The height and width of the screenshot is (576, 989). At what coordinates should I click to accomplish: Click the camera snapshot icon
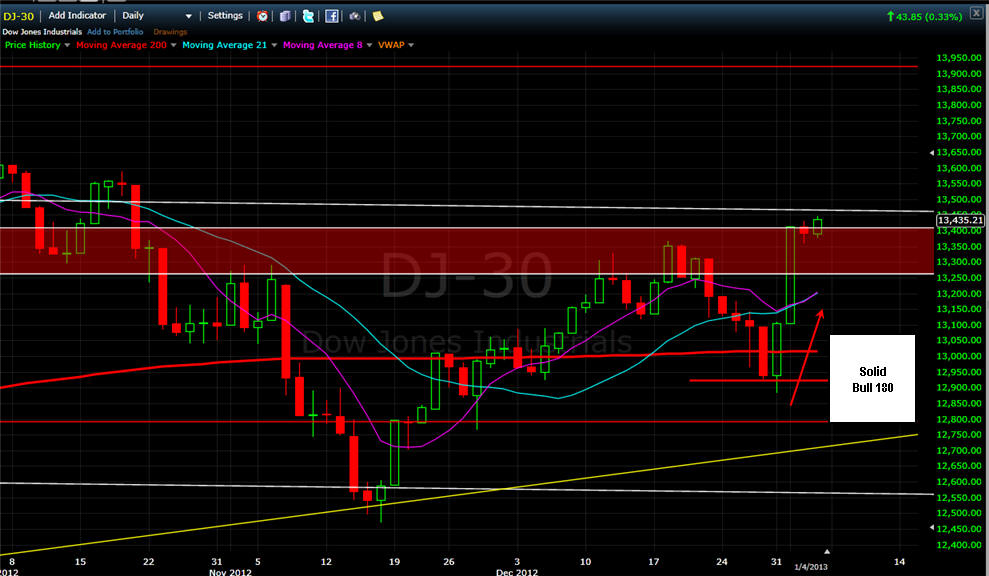354,16
